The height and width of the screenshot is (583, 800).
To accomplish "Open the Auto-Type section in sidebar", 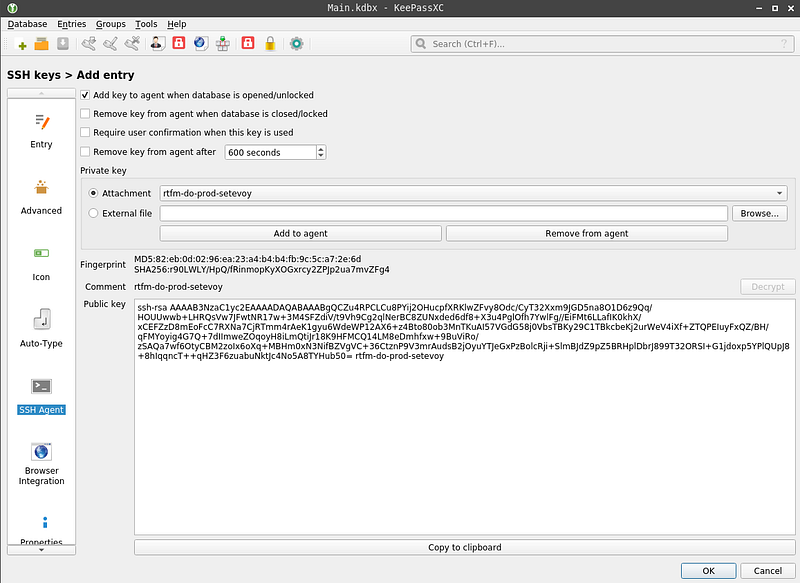I will (x=41, y=330).
